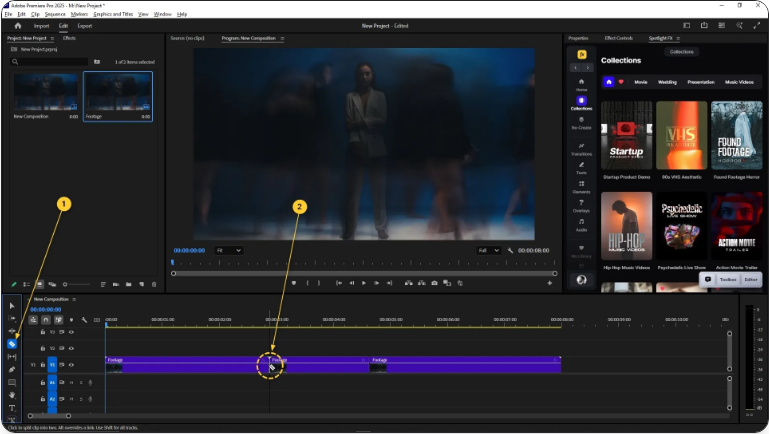Open the Transitions section in Spotlight FX sidebar

point(581,148)
